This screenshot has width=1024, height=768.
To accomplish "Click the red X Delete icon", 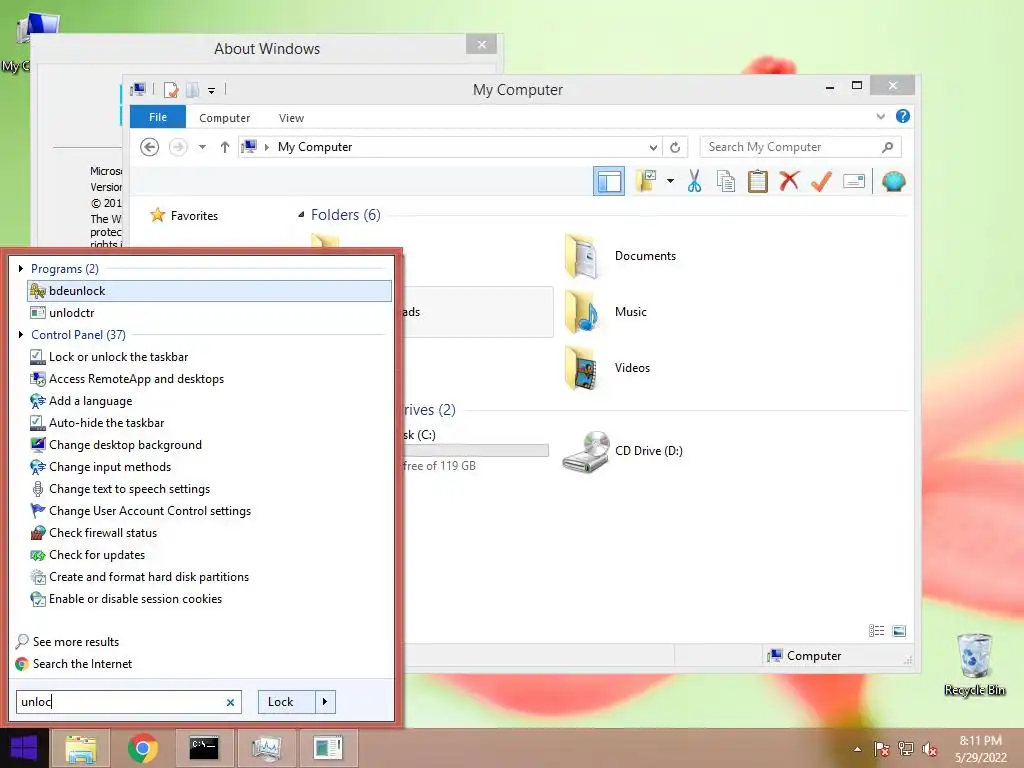I will 789,181.
